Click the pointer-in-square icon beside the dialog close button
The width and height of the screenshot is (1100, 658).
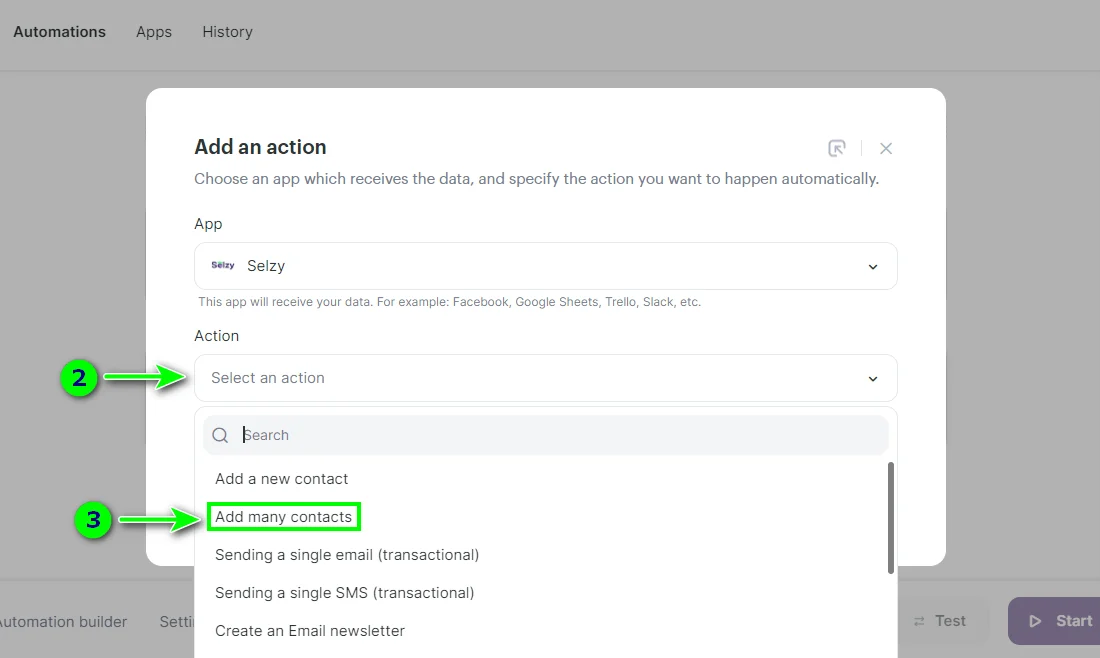837,147
